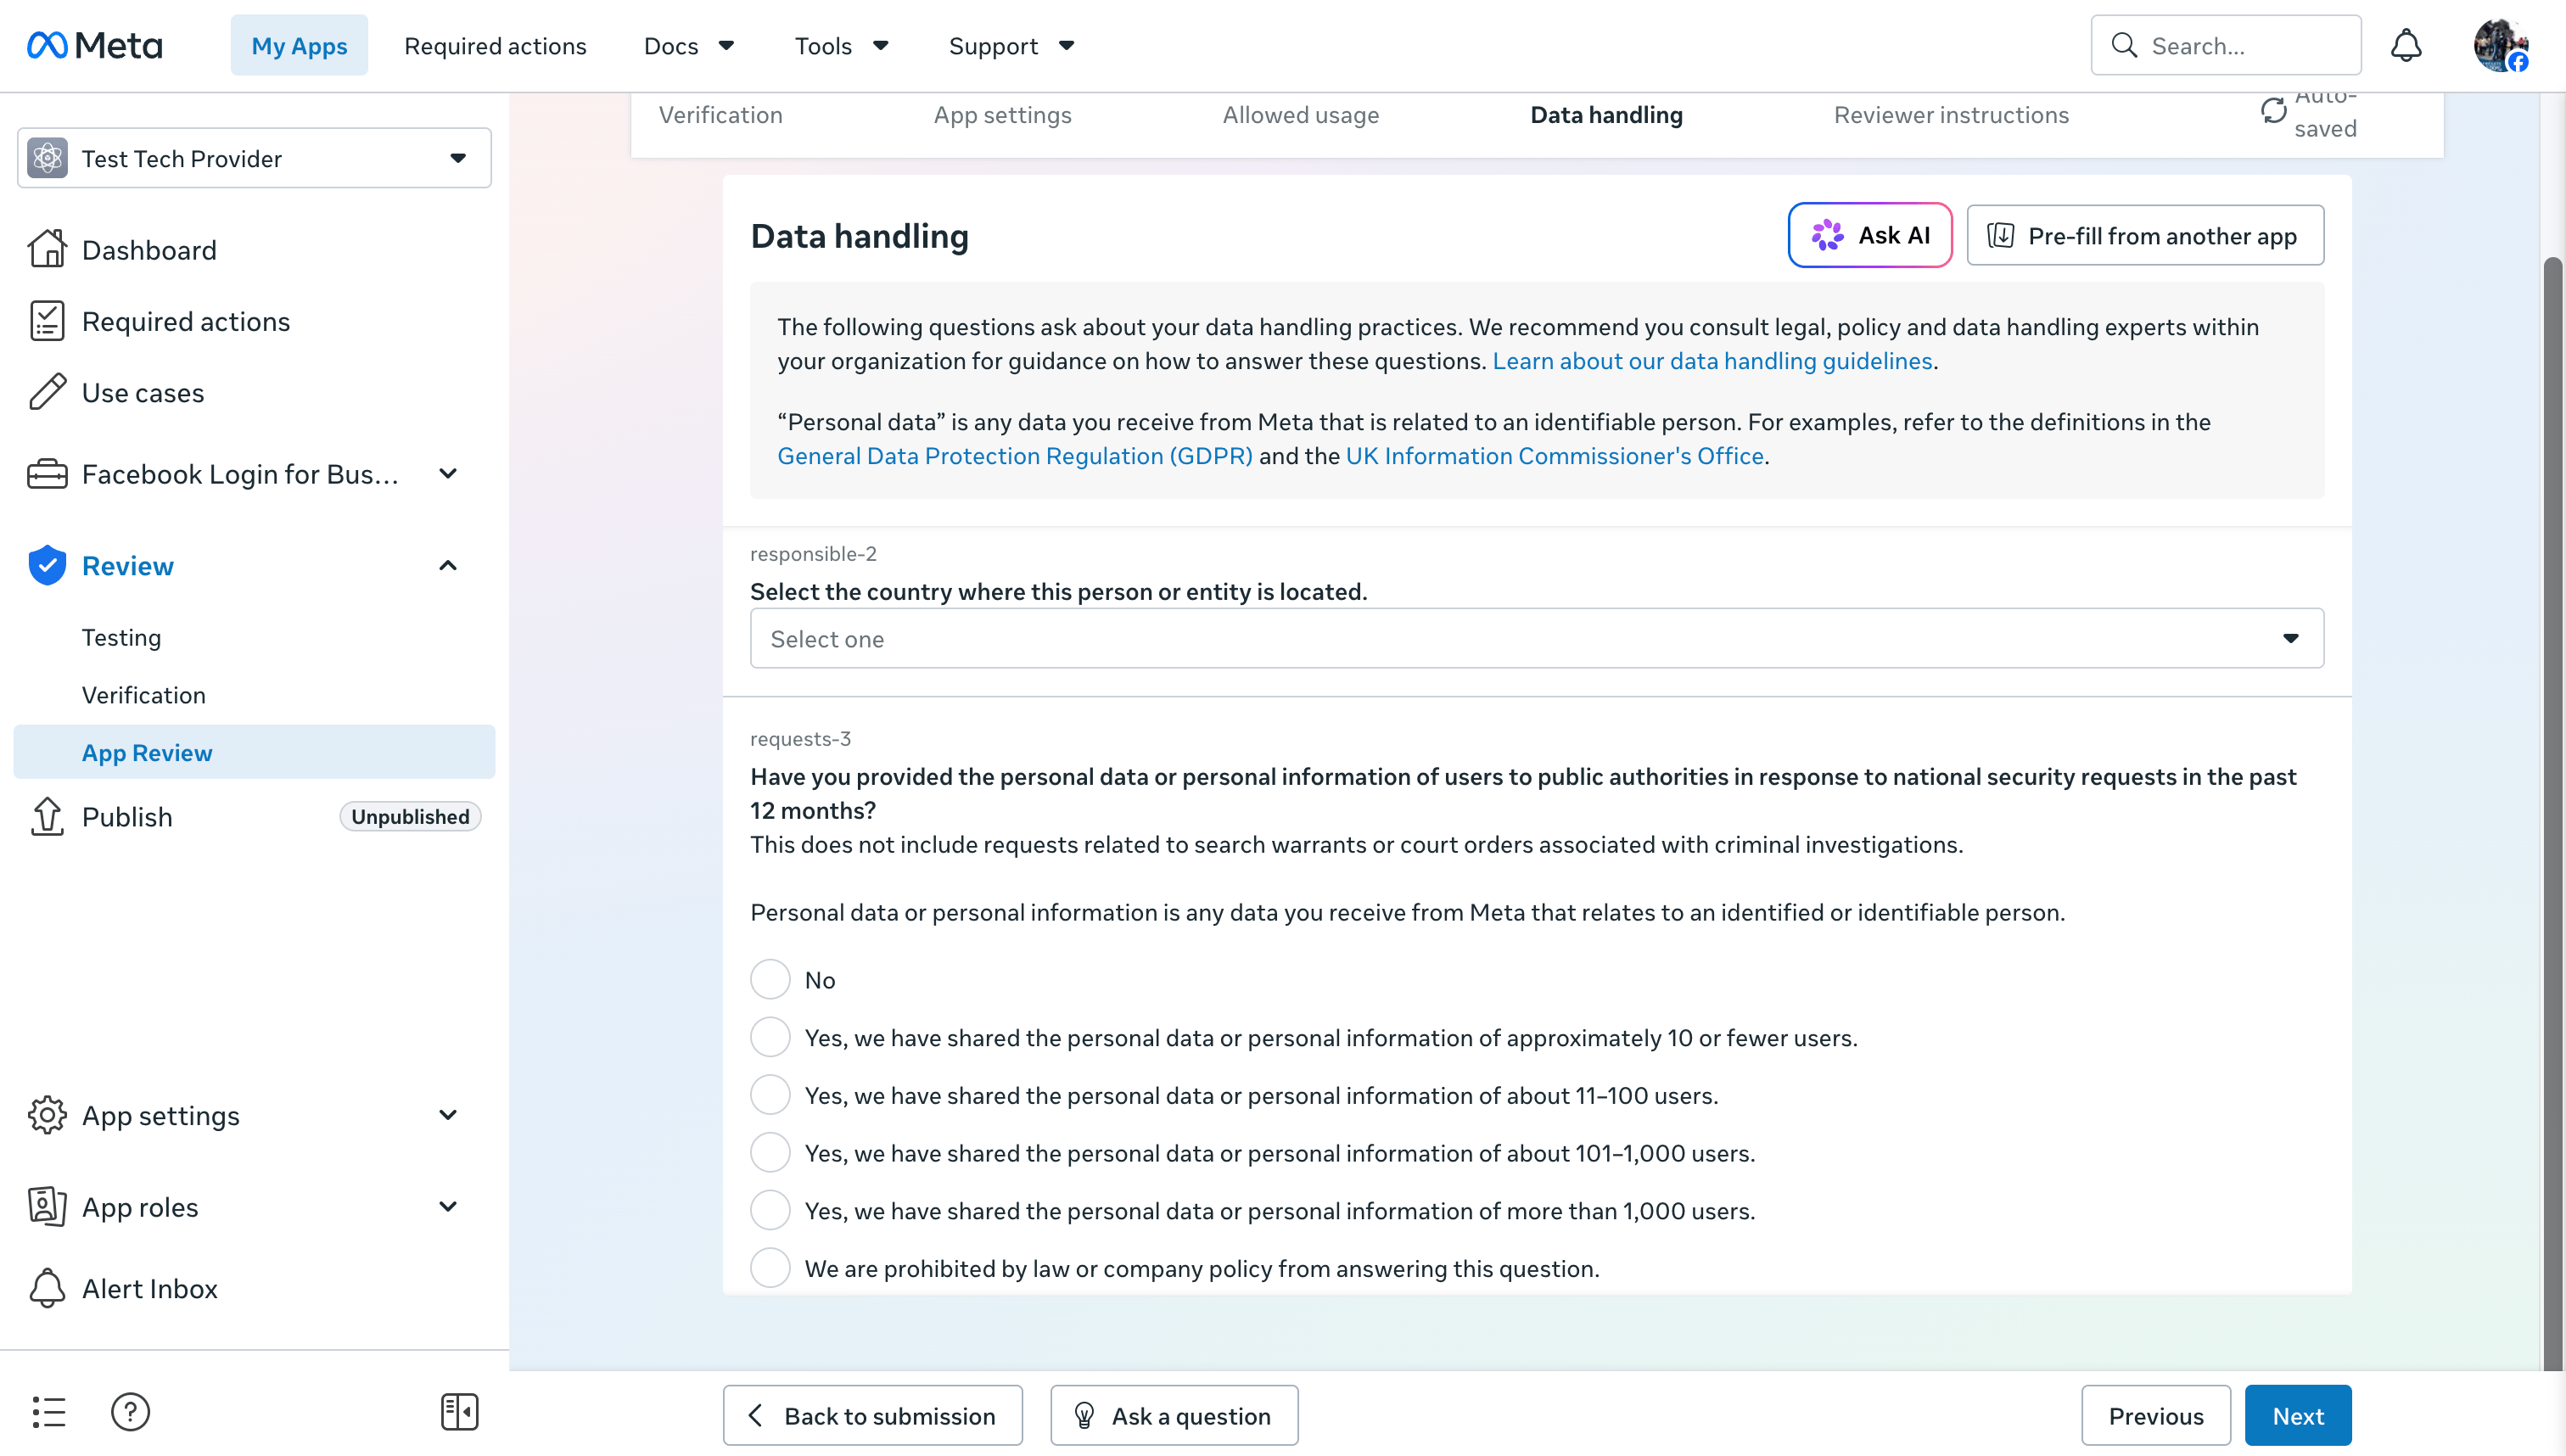This screenshot has width=2566, height=1456.
Task: Click the Previous button
Action: click(2155, 1415)
